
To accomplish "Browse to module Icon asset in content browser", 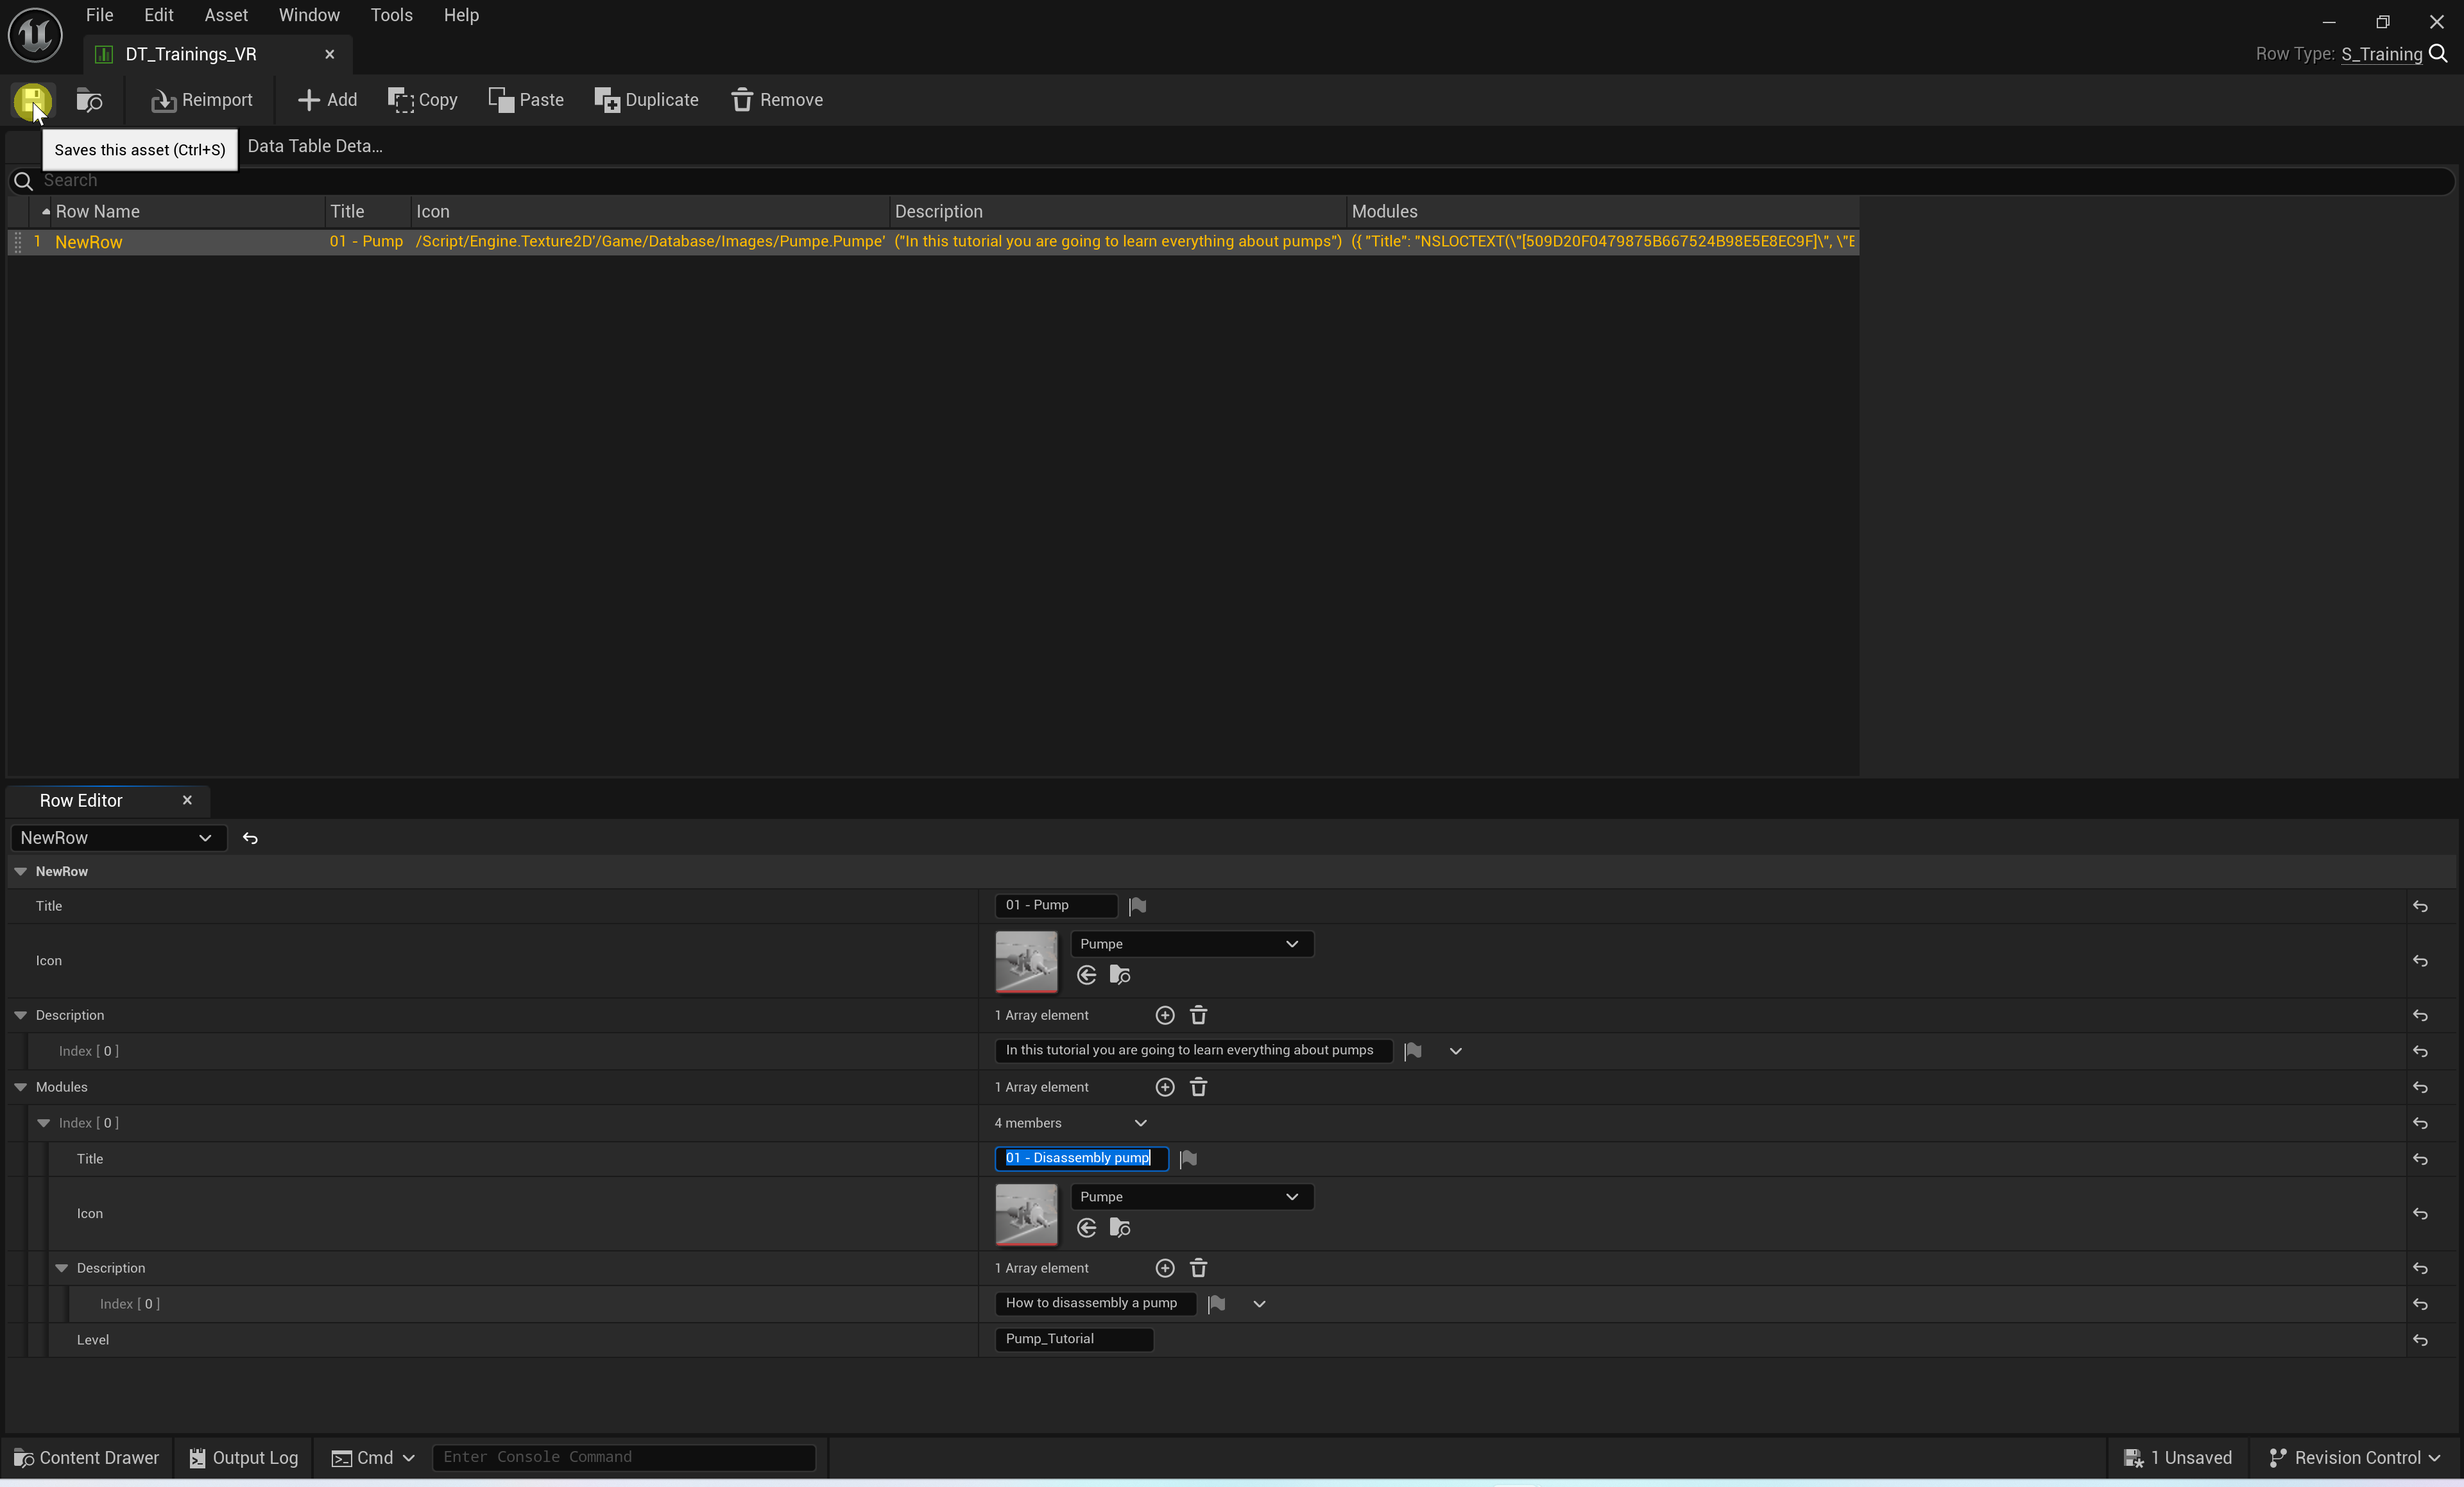I will [1120, 1228].
